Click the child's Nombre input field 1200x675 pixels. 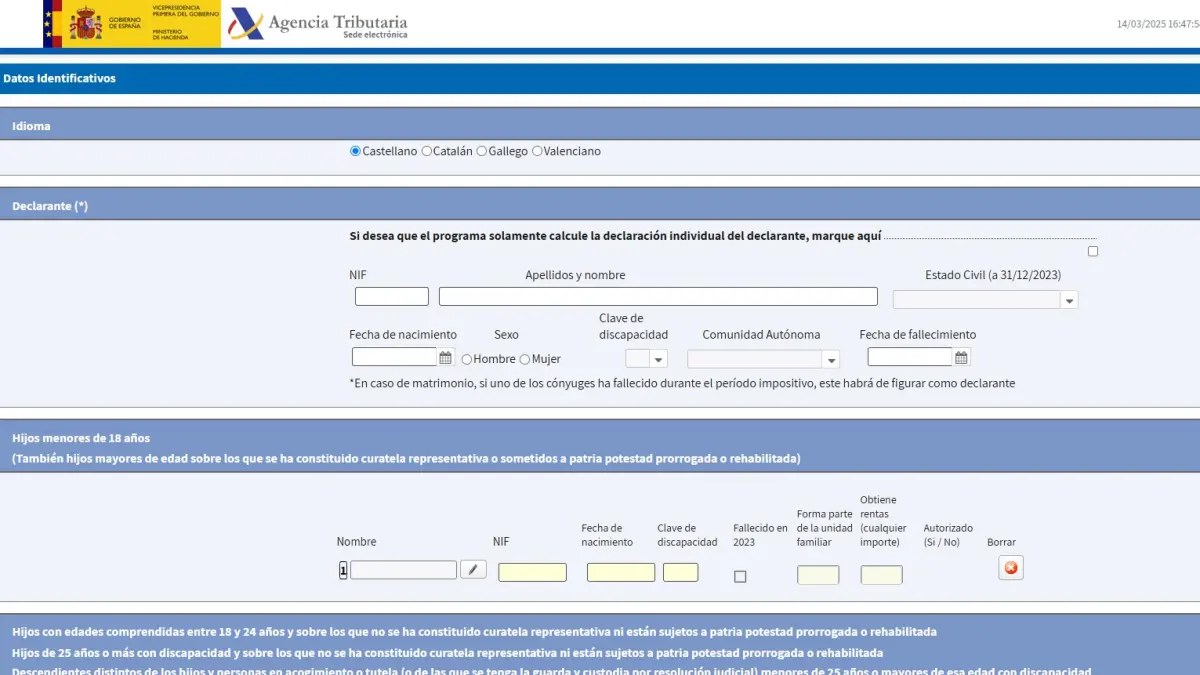[403, 570]
